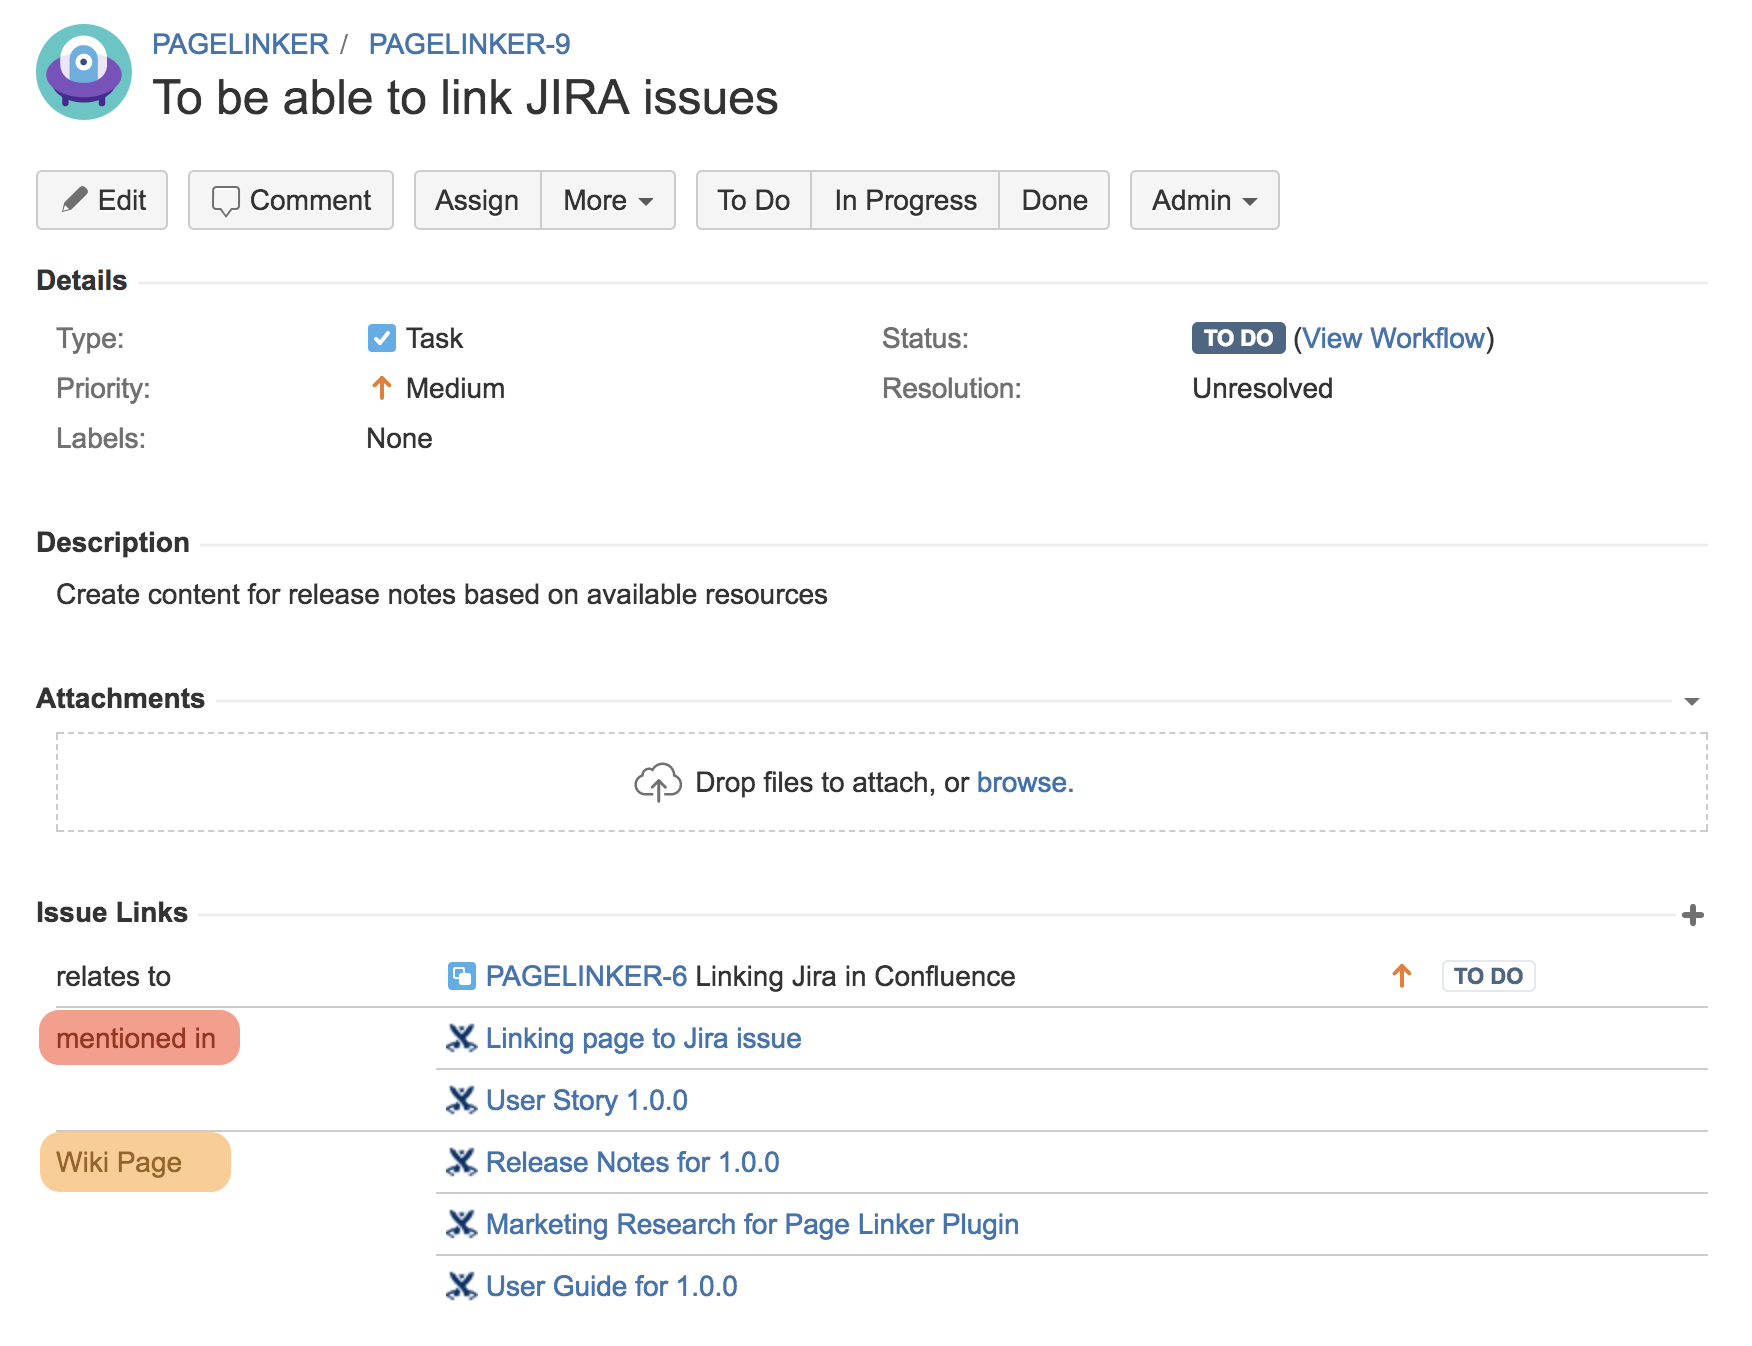Click the Comment button
This screenshot has height=1346, width=1752.
pyautogui.click(x=290, y=200)
